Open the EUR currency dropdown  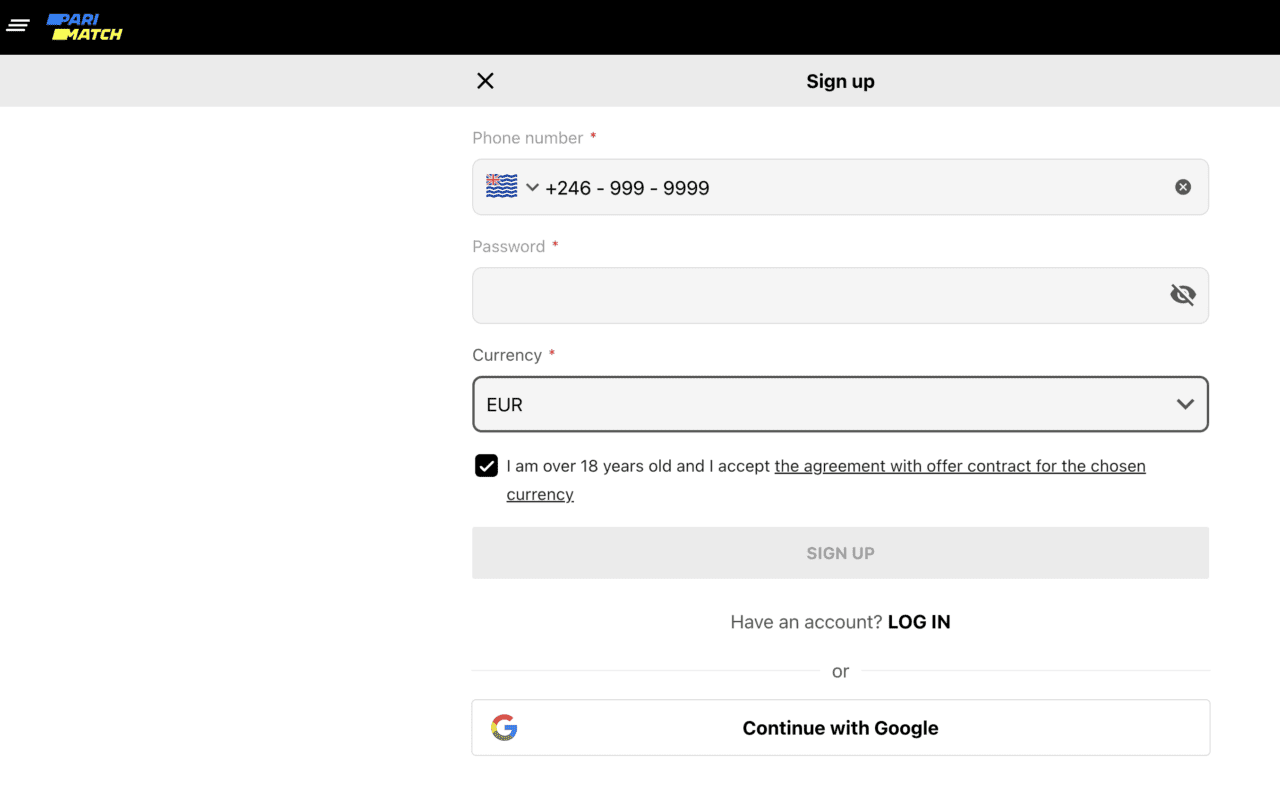click(820, 404)
